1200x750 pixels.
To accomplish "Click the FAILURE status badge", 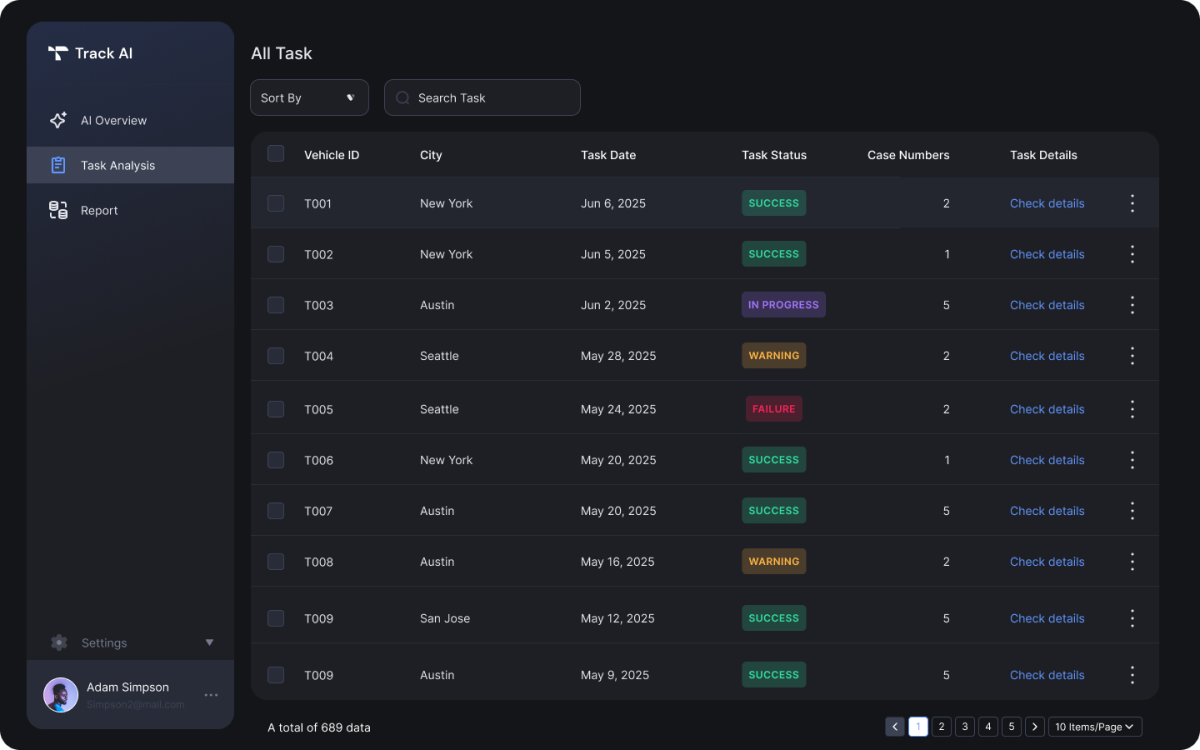I will (x=774, y=409).
